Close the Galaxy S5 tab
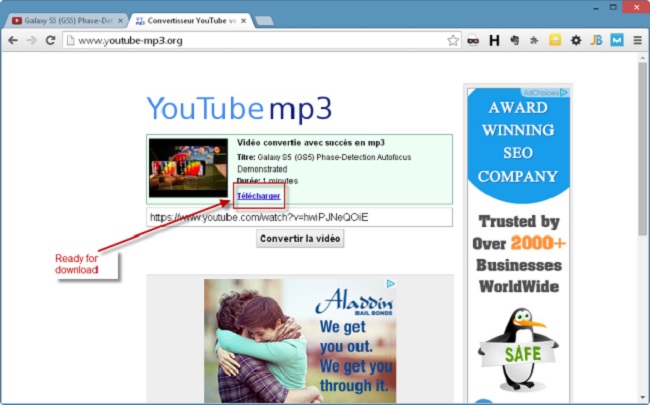Screen dimensions: 650x405 pos(120,21)
